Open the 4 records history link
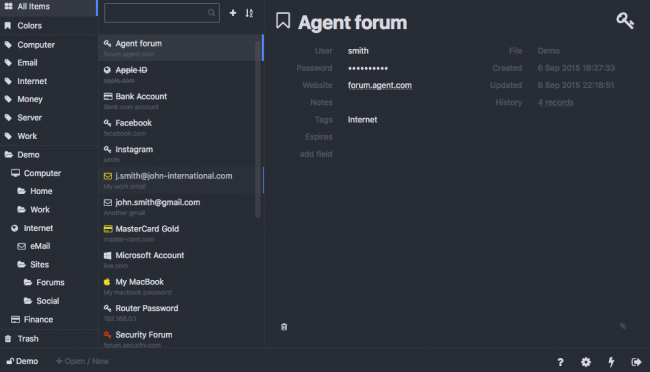The width and height of the screenshot is (650, 372). tap(555, 102)
